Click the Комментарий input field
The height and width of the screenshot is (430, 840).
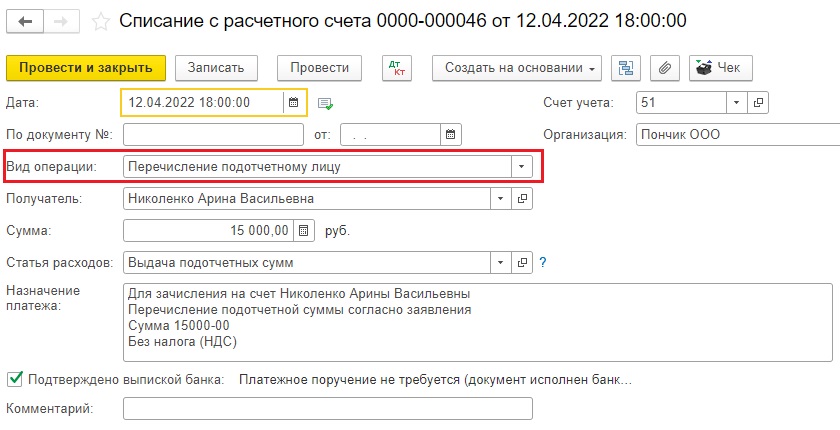[328, 409]
